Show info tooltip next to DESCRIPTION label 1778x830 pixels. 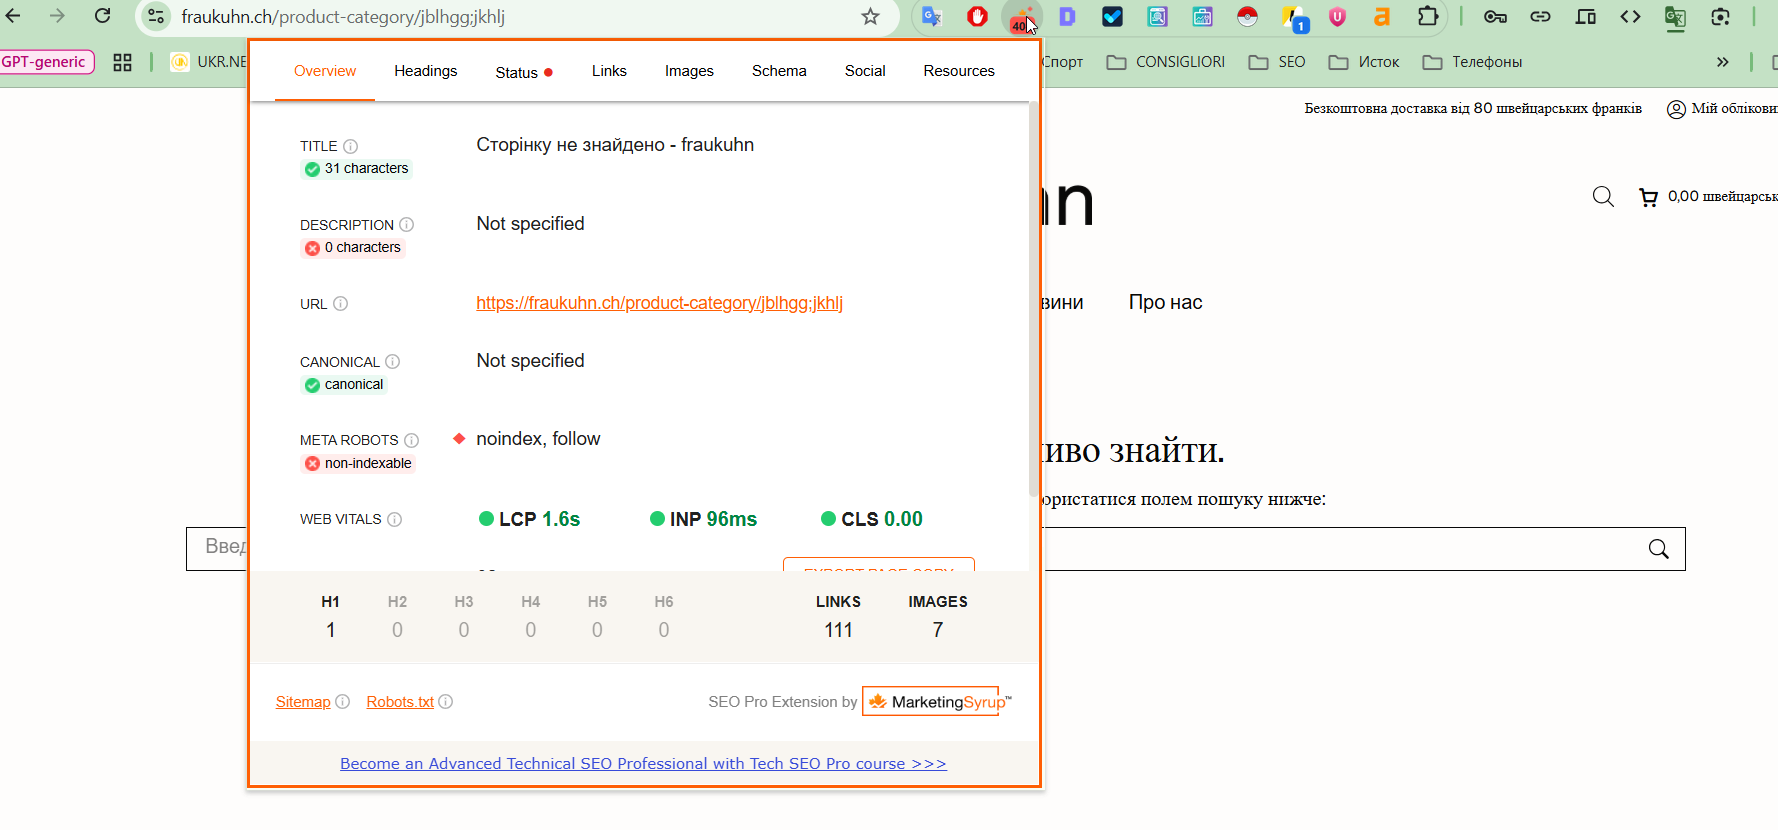pos(406,225)
